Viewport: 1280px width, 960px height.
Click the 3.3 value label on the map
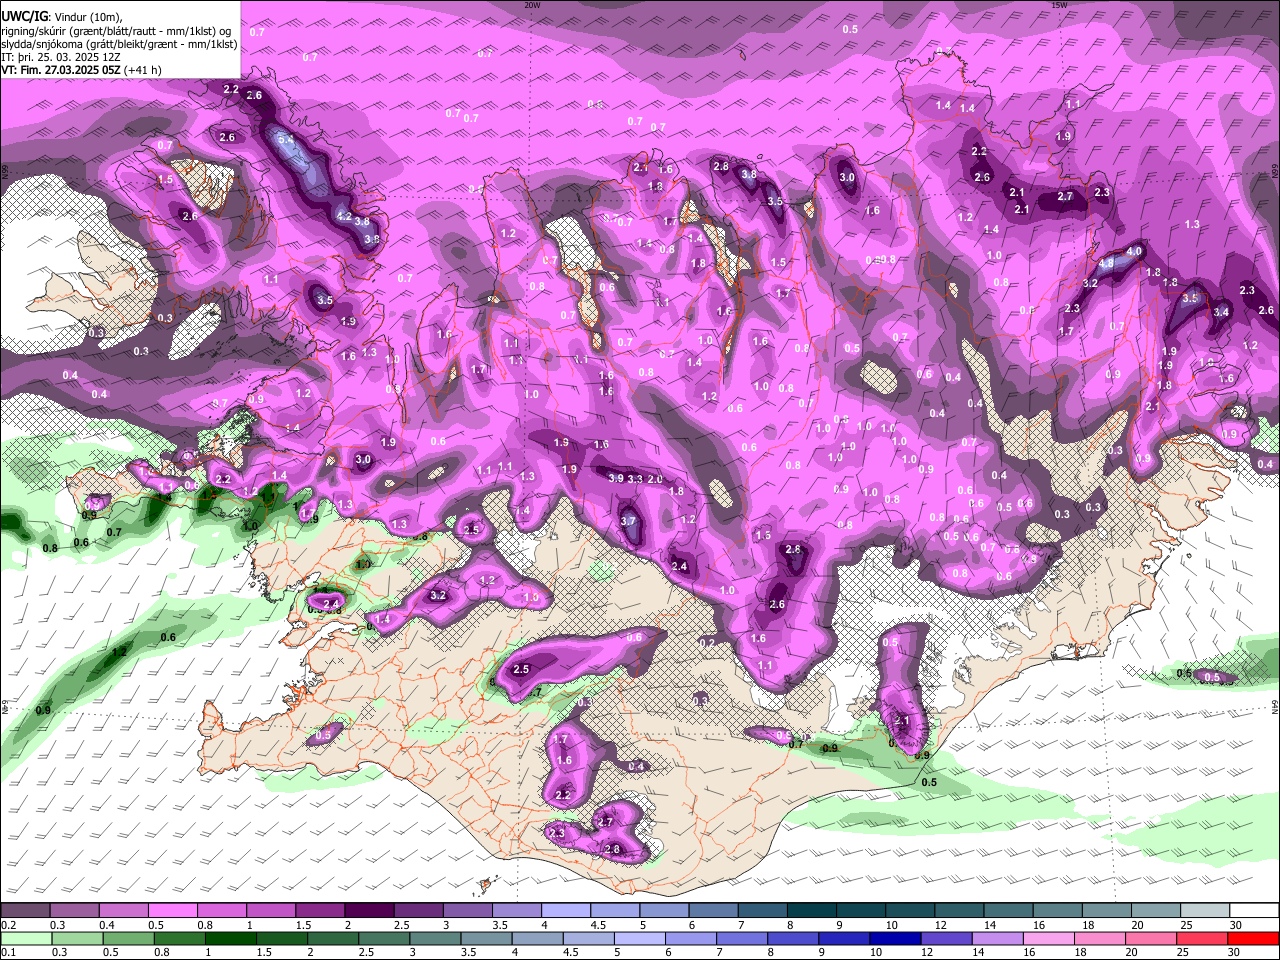coord(635,479)
